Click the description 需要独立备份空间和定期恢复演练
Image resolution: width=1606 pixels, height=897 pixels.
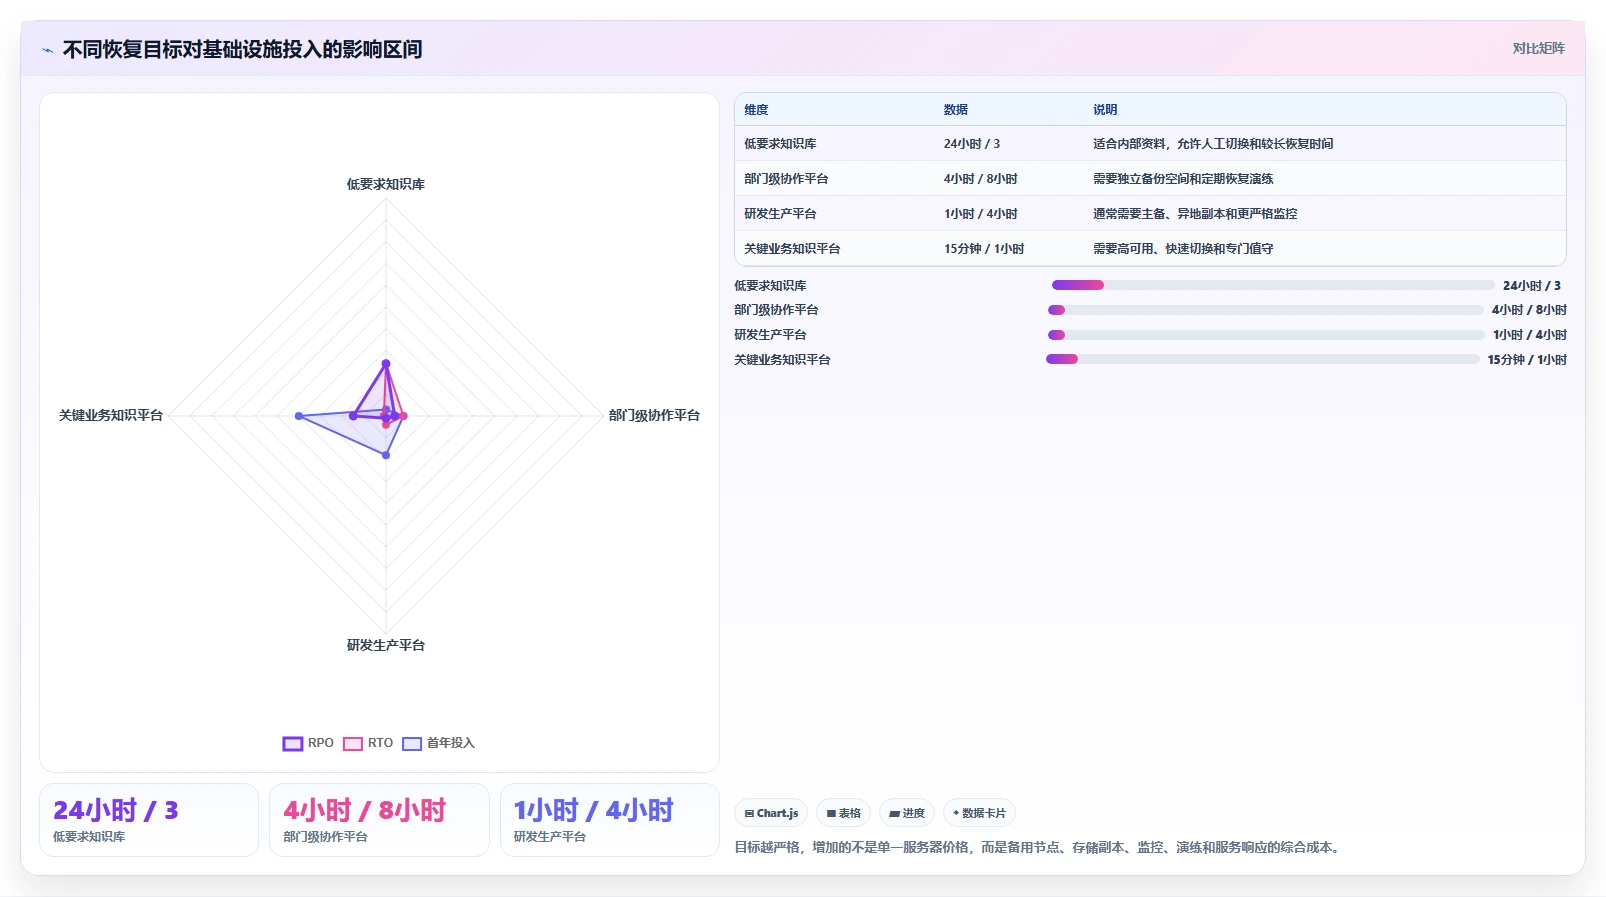1183,179
